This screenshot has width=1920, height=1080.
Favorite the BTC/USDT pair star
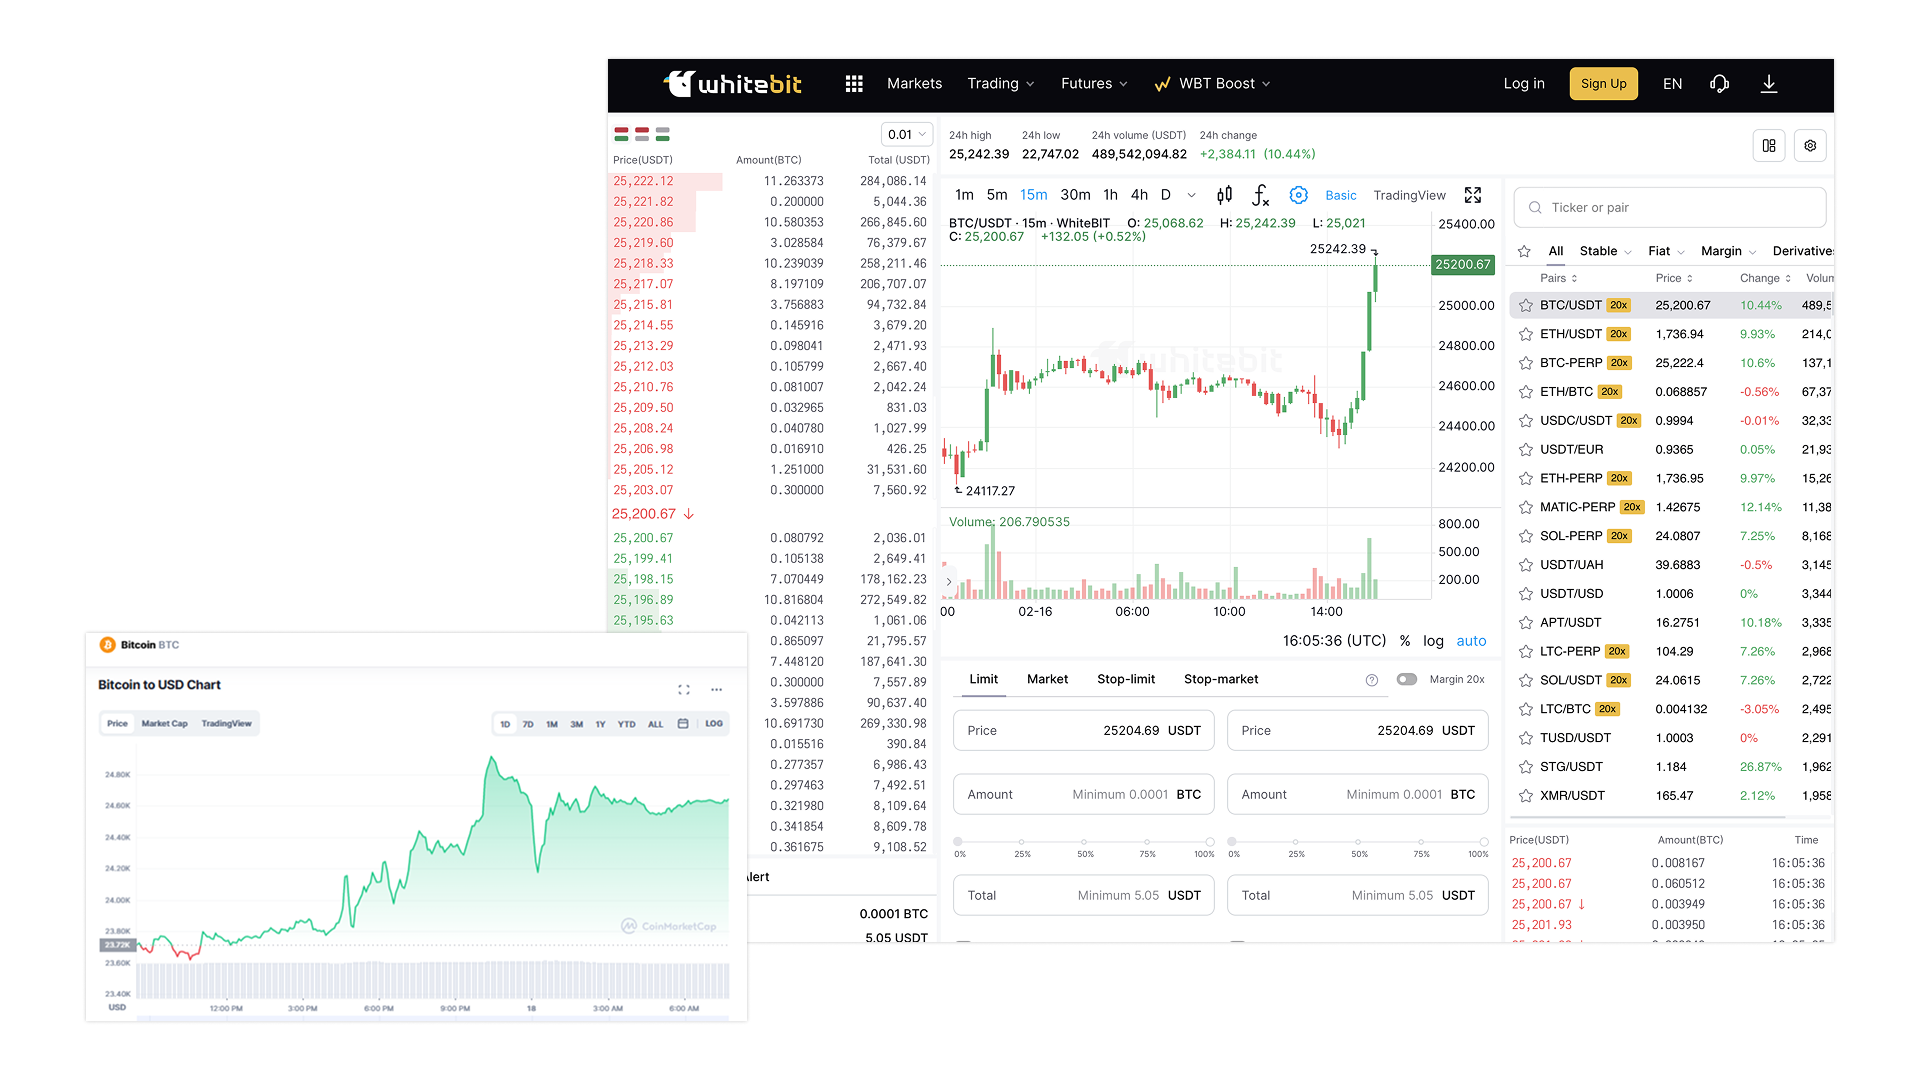coord(1526,306)
